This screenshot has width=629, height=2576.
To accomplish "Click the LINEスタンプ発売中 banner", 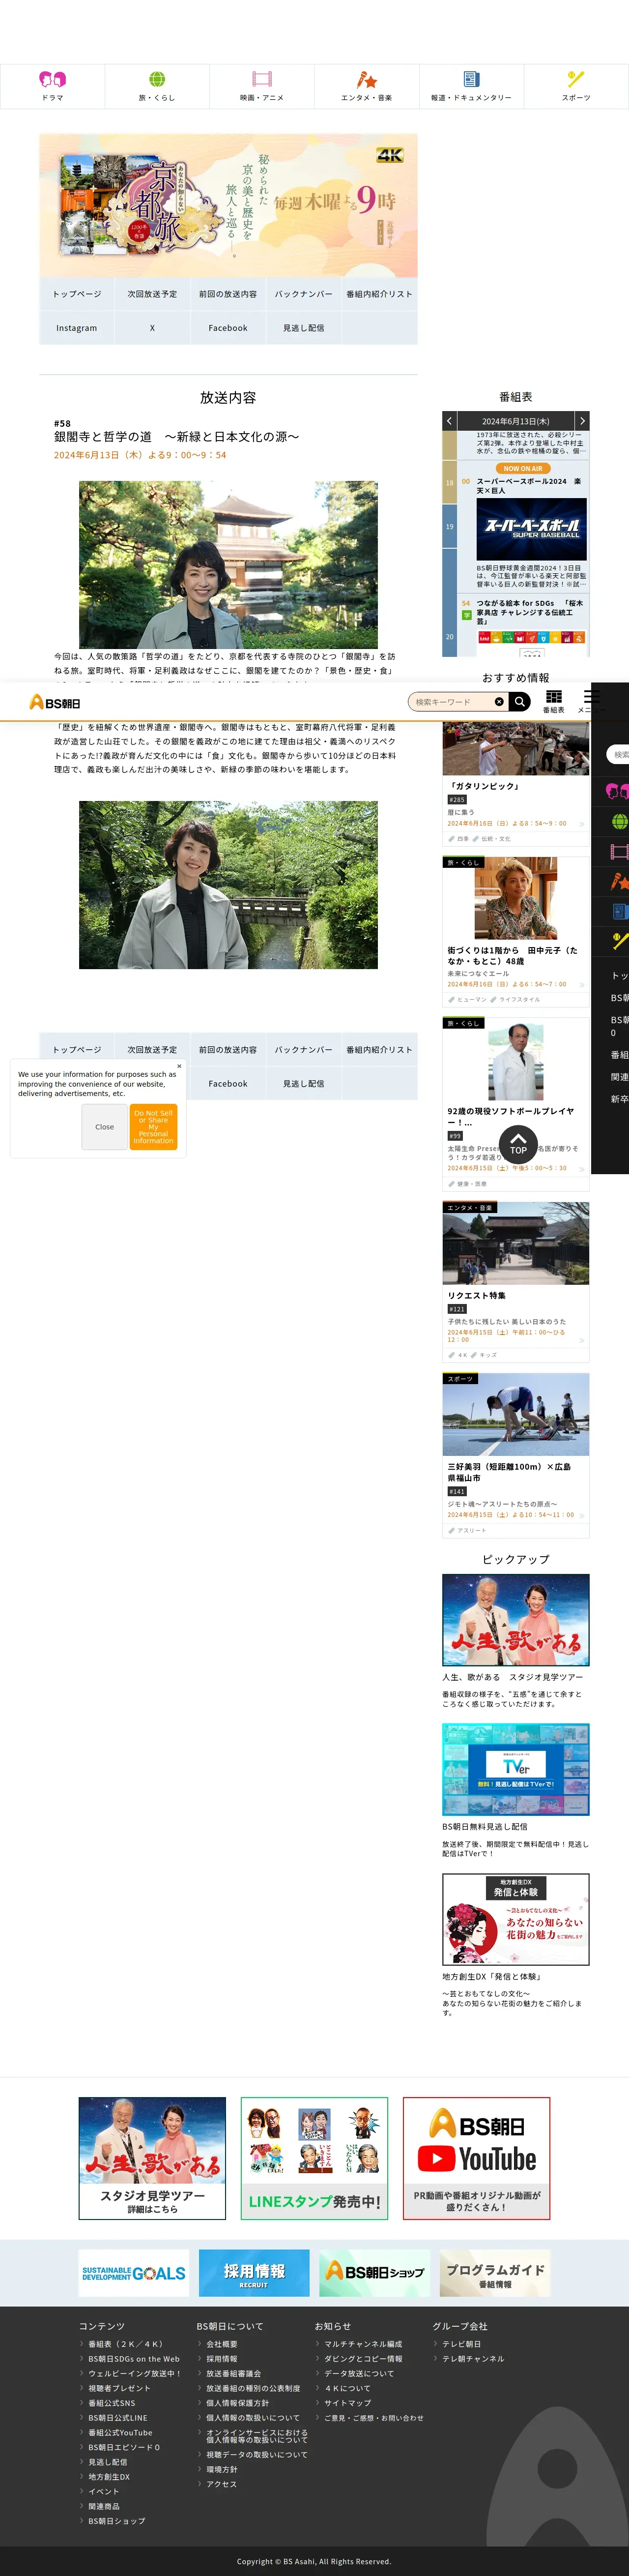I will [x=314, y=2158].
